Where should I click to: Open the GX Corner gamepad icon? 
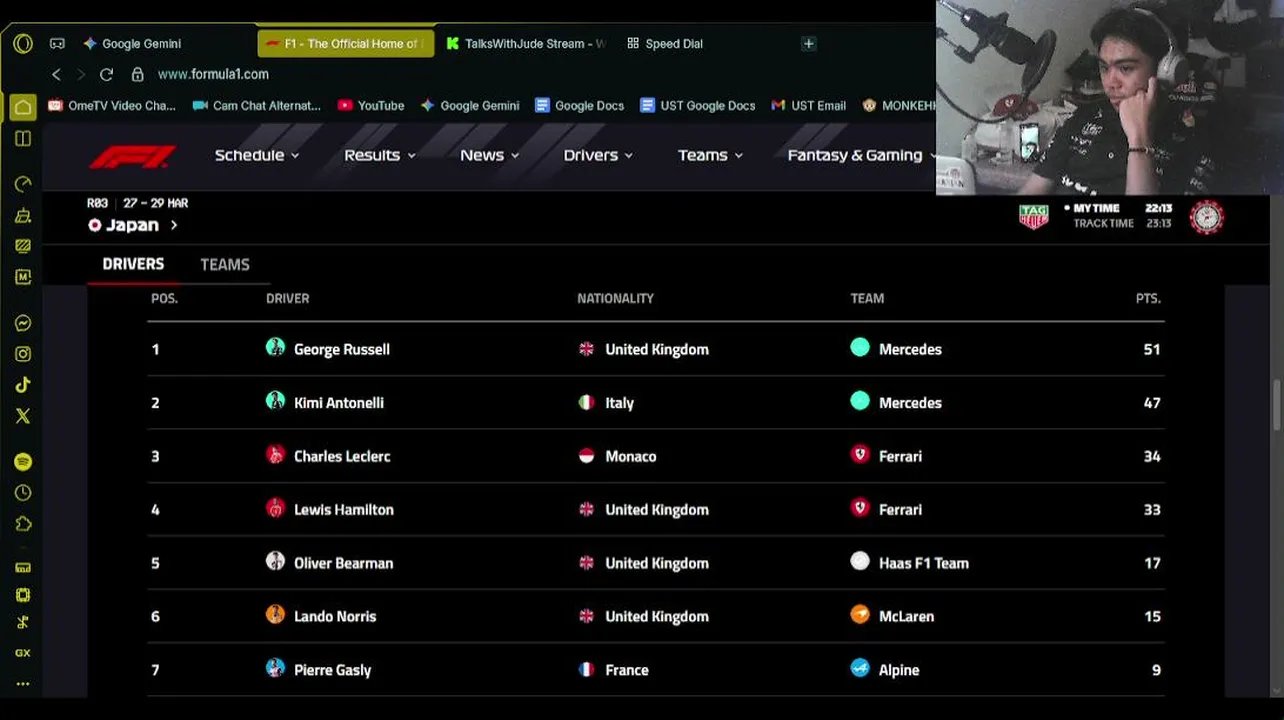point(57,44)
